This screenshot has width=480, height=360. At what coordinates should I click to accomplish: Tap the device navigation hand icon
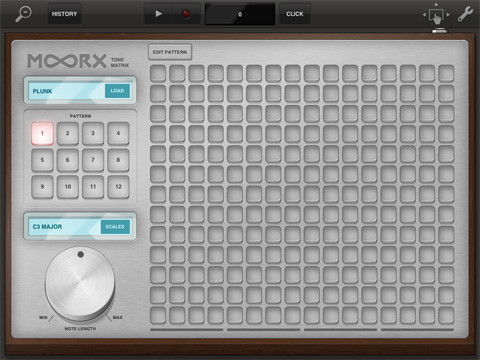(436, 15)
